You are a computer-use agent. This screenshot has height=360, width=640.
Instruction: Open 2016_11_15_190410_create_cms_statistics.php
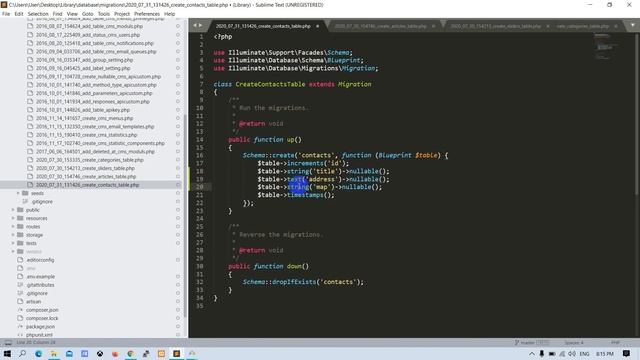tap(86, 135)
